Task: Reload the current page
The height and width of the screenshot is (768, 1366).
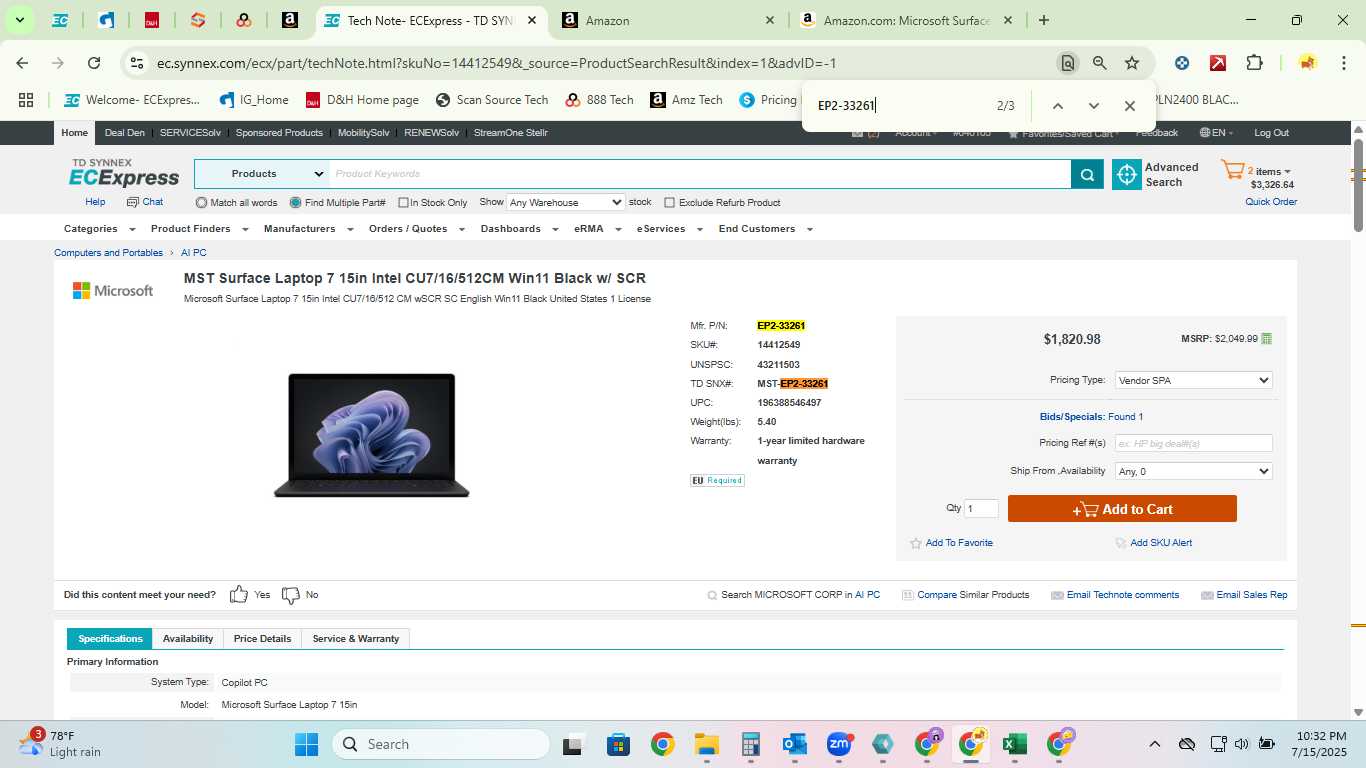Action: tap(94, 63)
